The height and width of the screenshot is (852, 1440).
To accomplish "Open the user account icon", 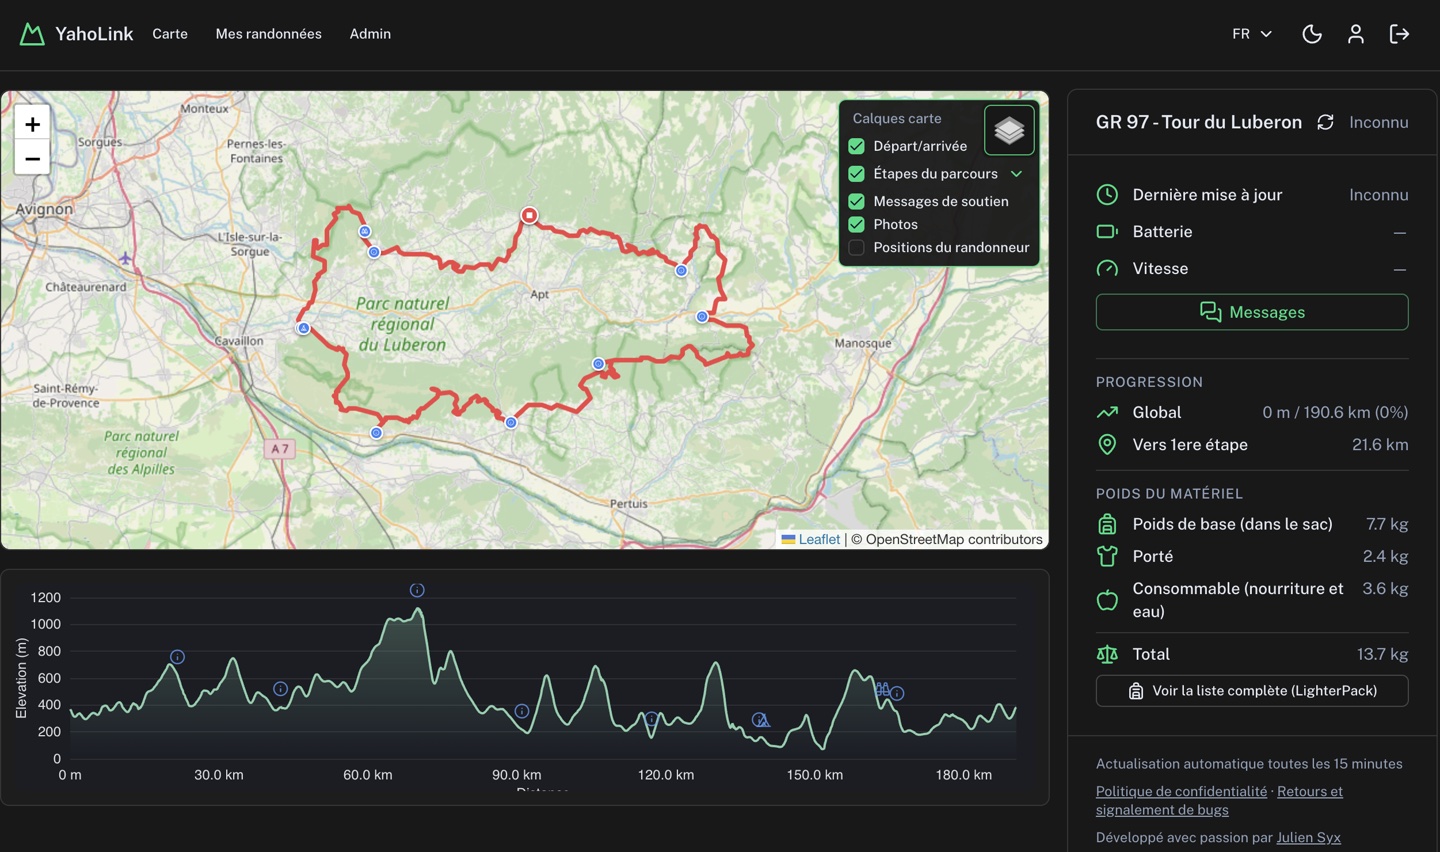I will click(1356, 33).
